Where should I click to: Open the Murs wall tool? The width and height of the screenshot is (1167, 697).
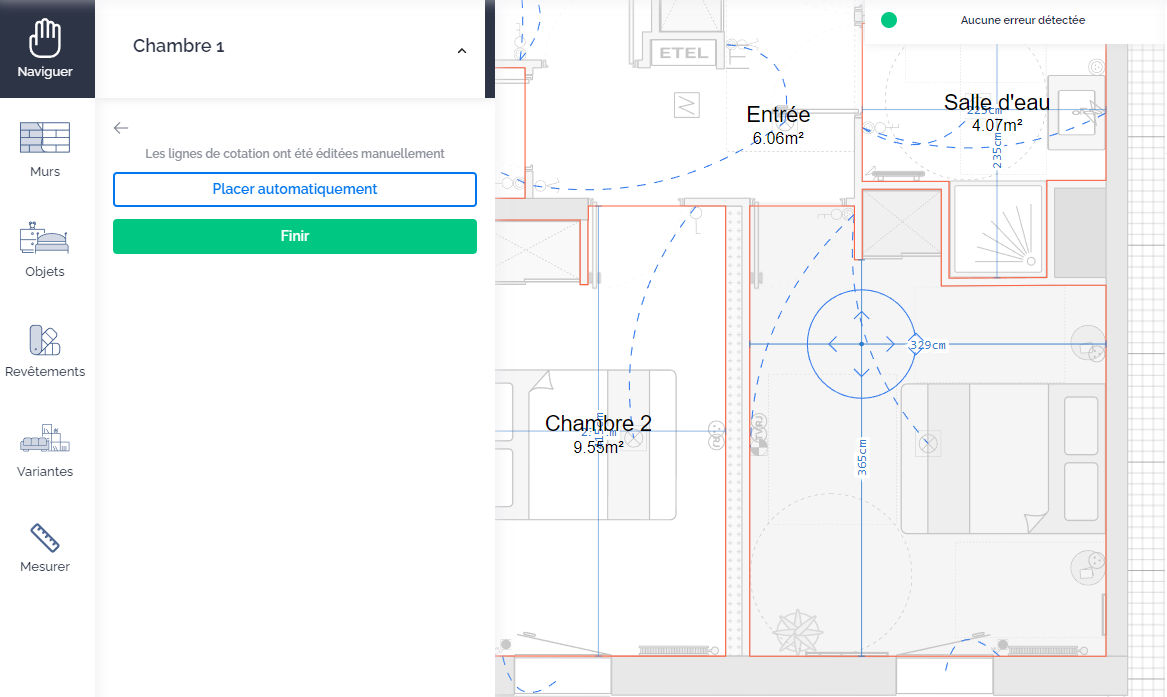(x=45, y=150)
